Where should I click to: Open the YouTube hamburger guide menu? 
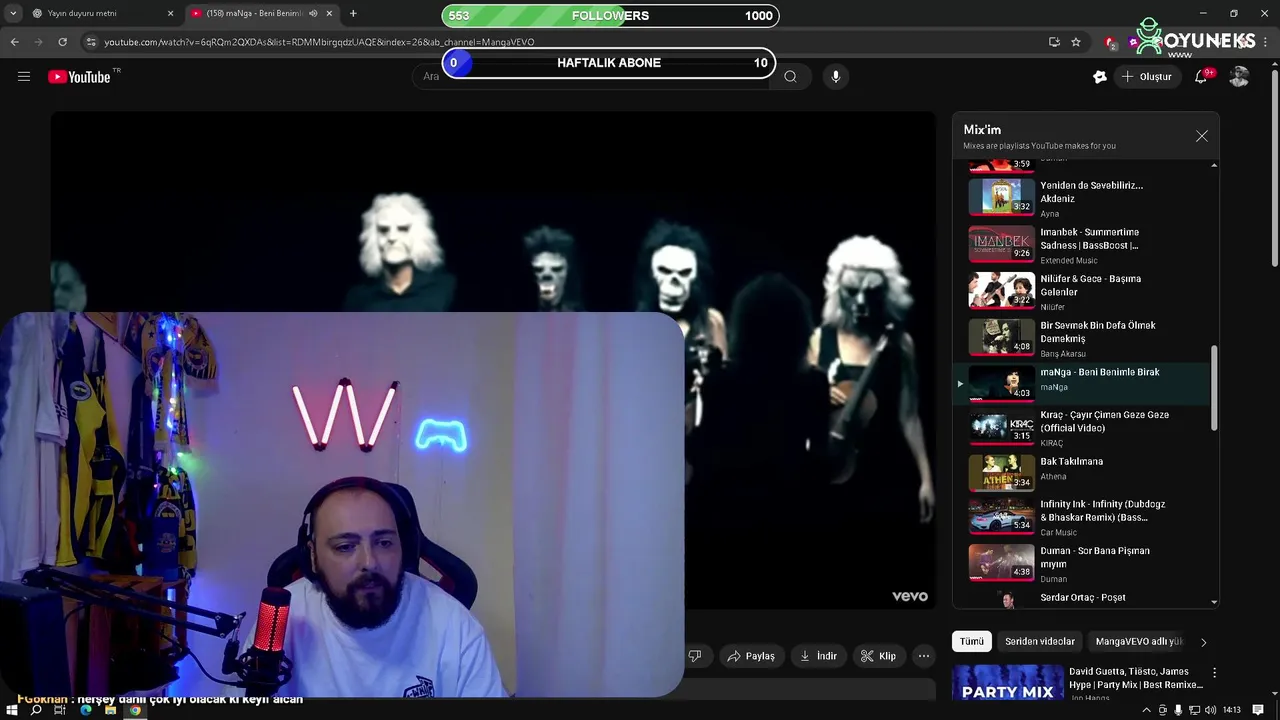pos(24,76)
